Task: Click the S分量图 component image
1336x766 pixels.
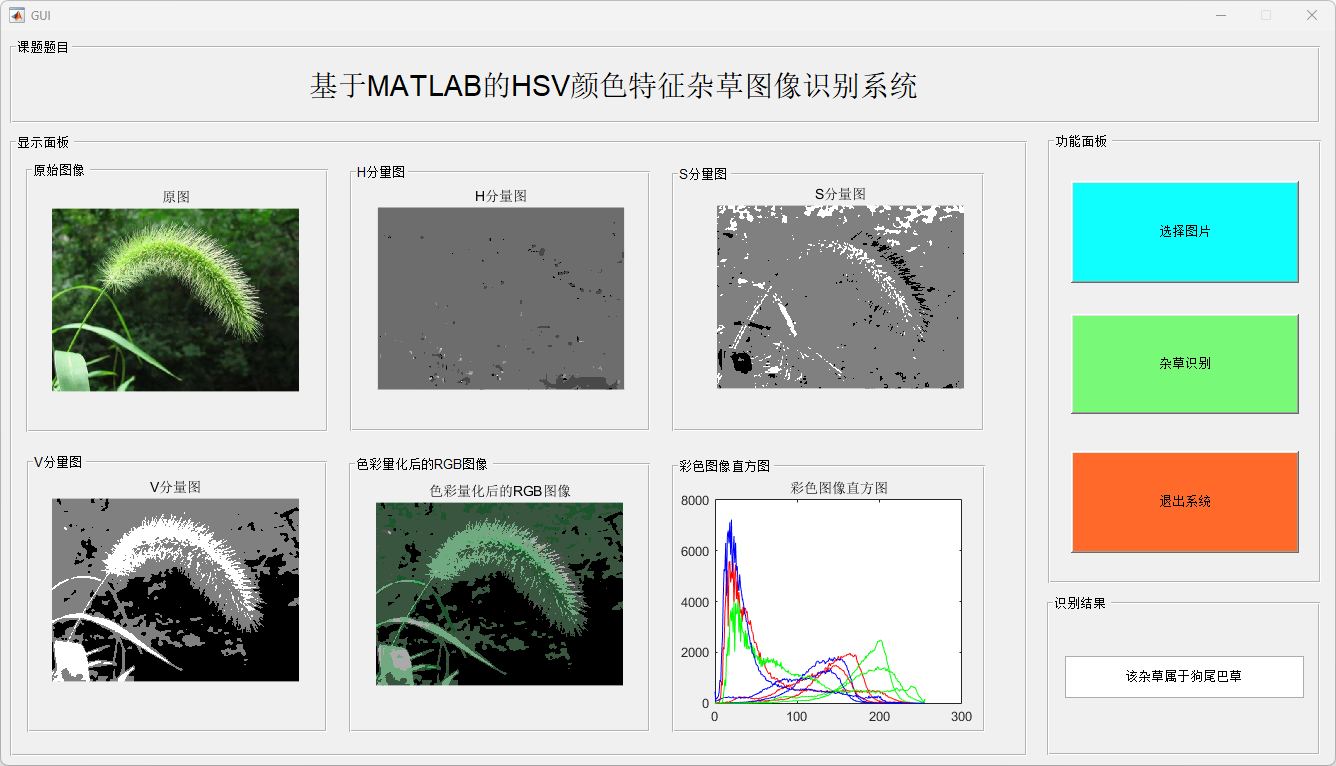Action: pos(840,297)
